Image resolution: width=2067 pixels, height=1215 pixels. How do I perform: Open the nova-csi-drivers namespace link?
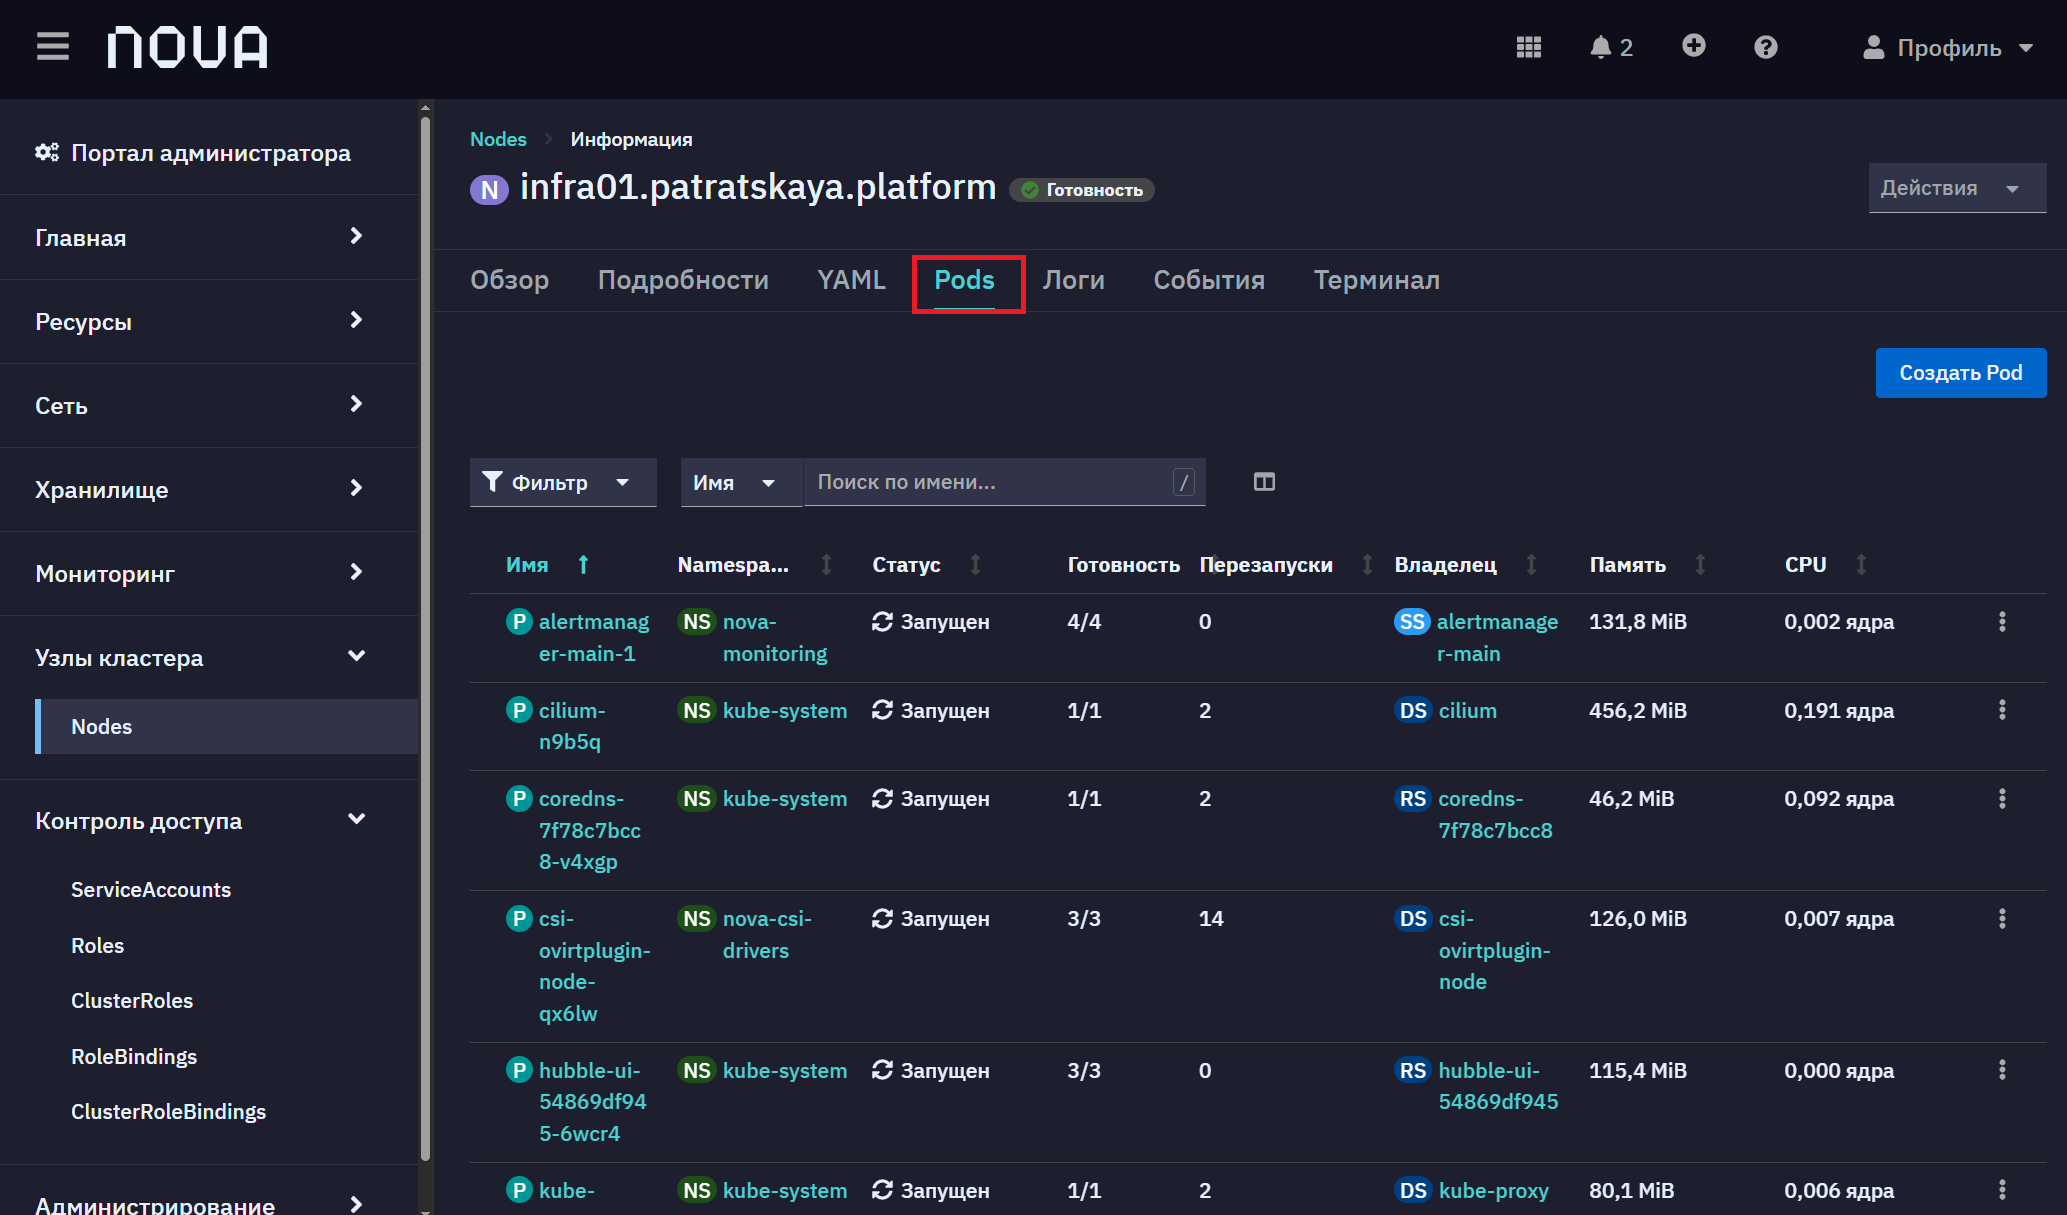[767, 934]
